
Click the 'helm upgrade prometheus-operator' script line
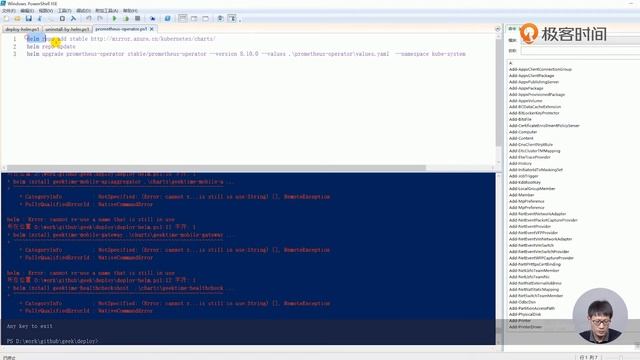coord(246,54)
